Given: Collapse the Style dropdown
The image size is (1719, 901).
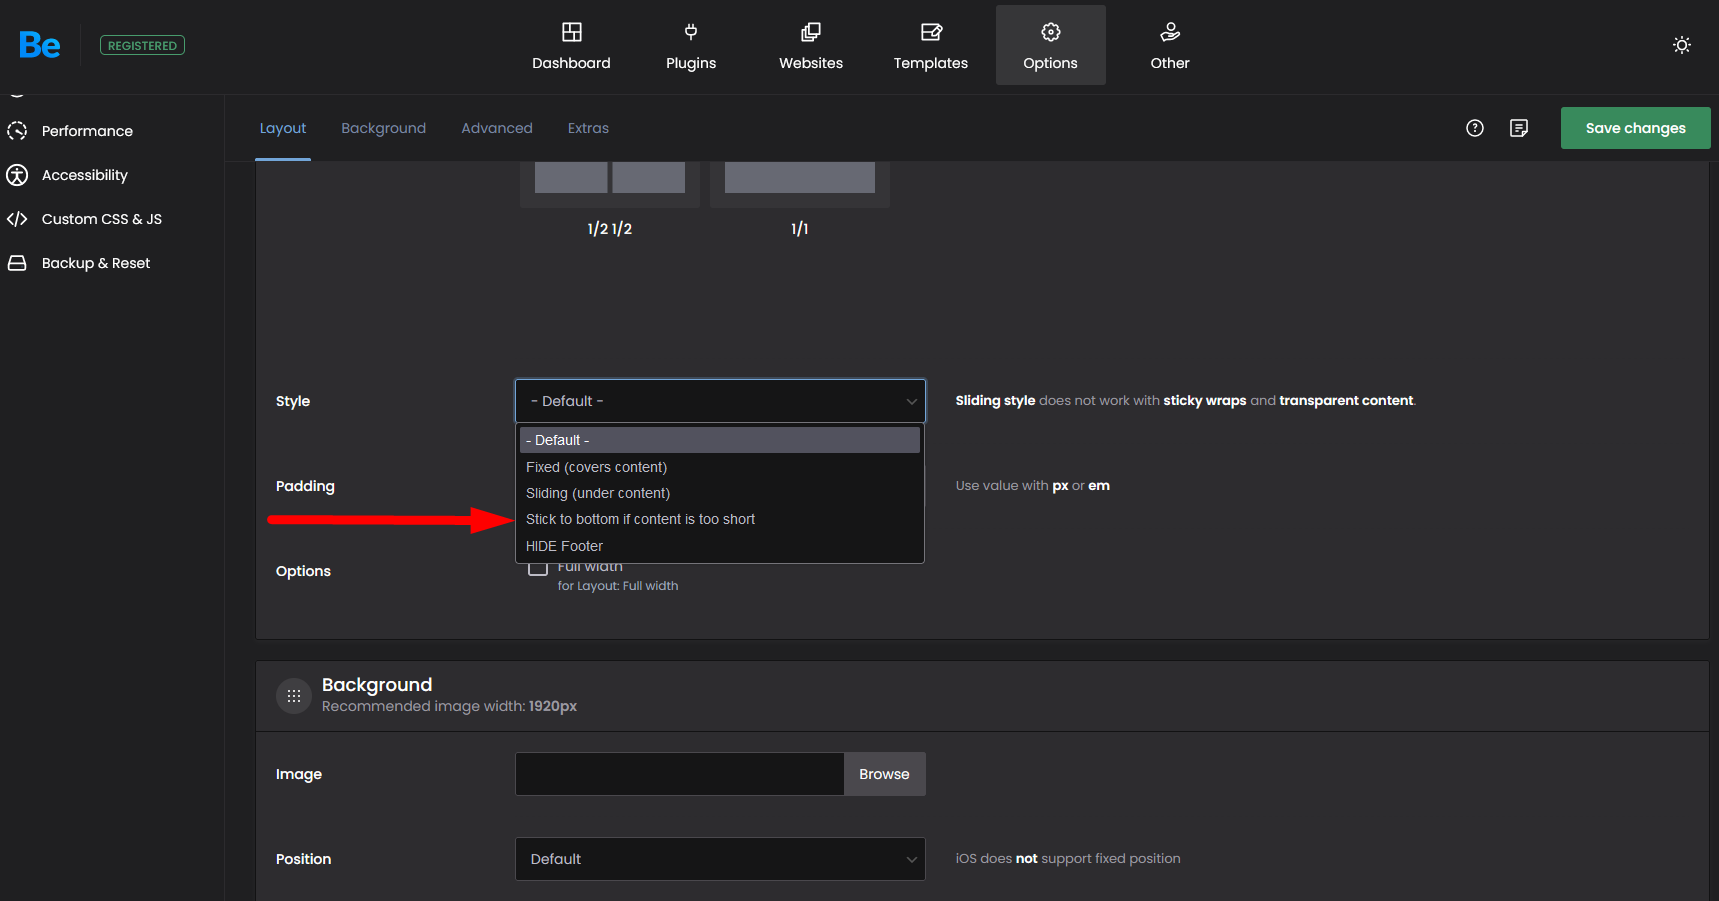Looking at the screenshot, I should (720, 401).
